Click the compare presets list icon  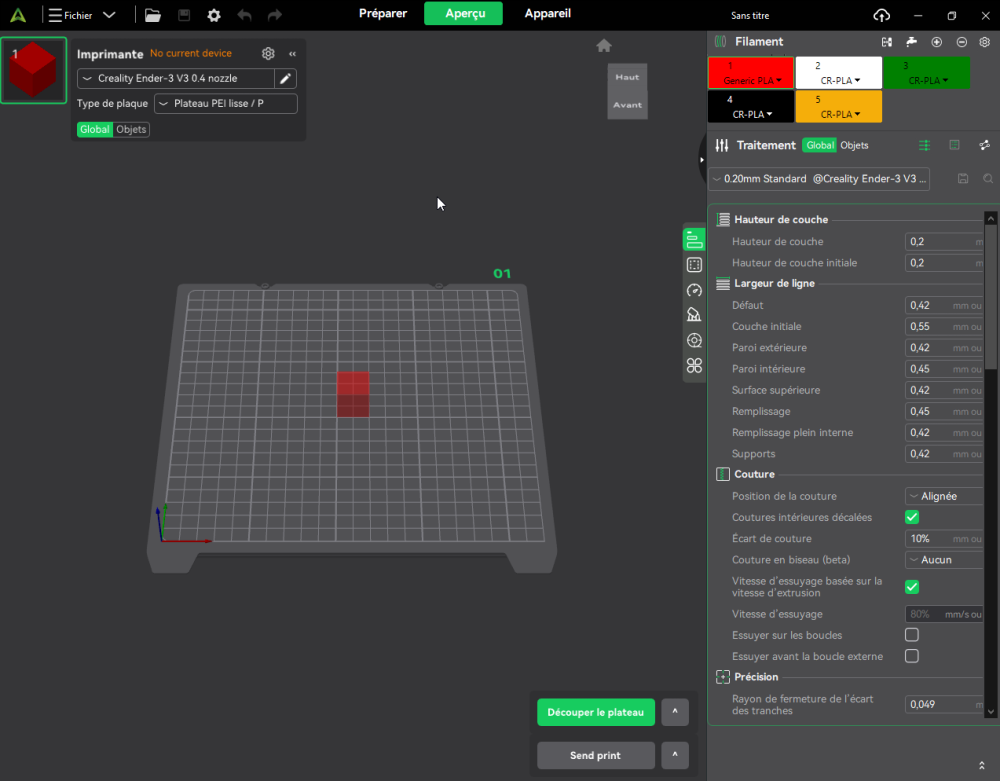coord(954,145)
